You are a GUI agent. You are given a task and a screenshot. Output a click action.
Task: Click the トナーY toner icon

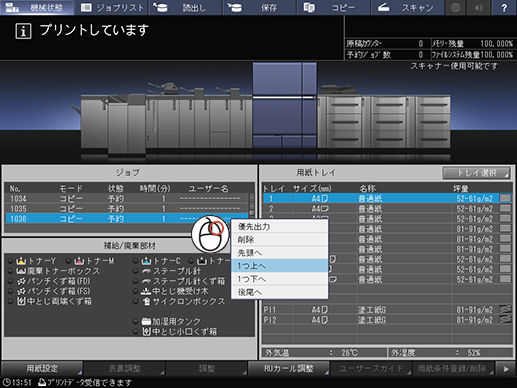point(21,260)
